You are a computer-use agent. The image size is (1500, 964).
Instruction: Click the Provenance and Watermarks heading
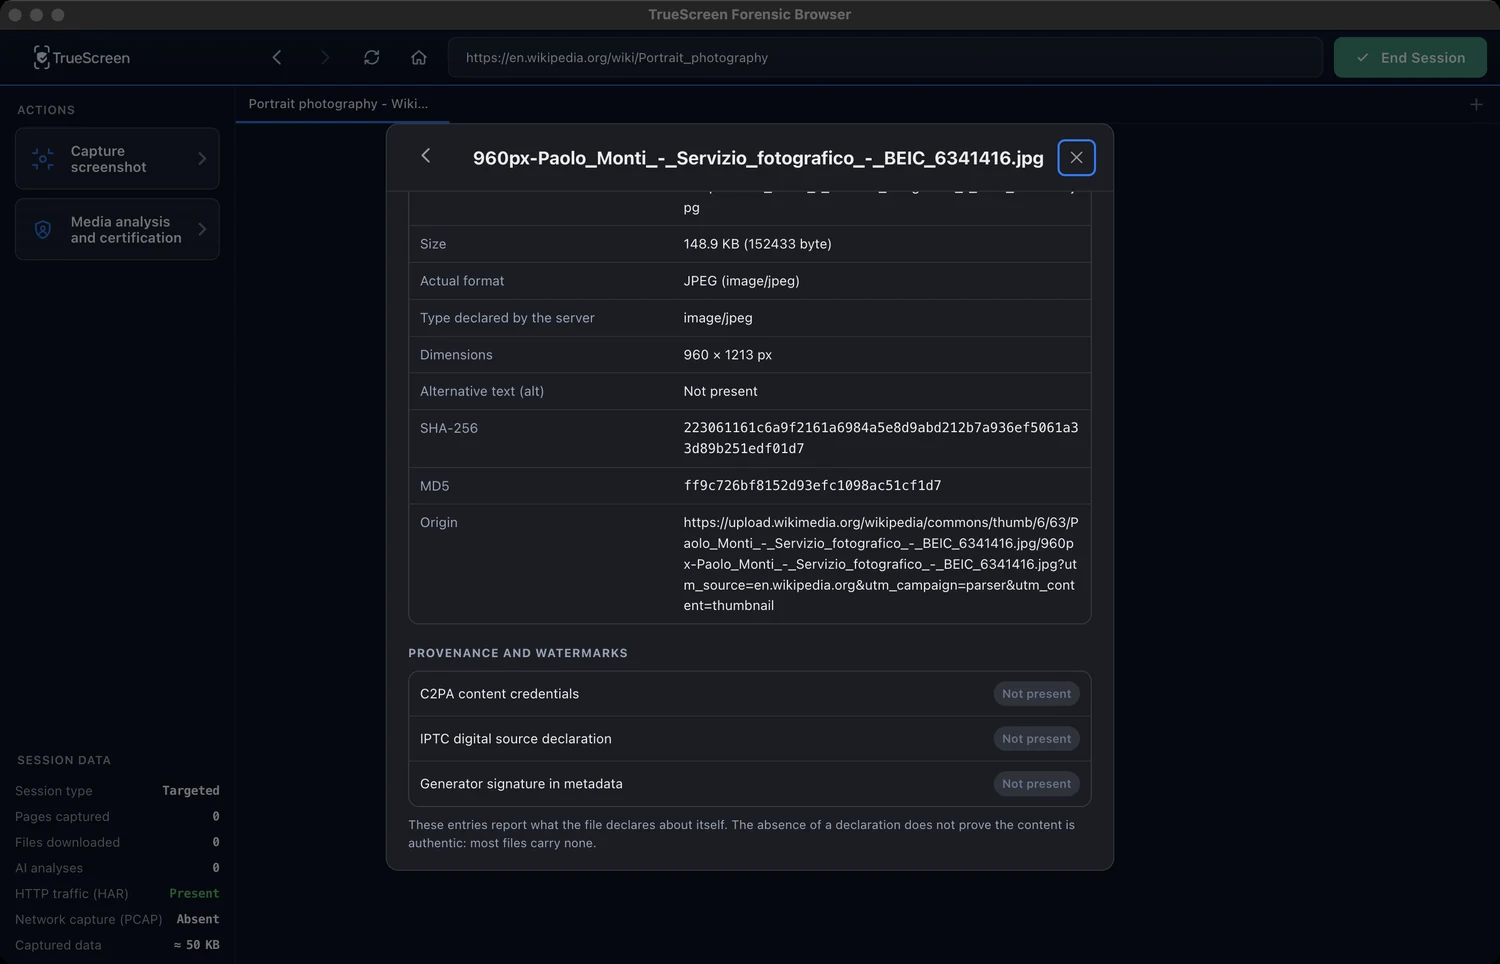(518, 653)
